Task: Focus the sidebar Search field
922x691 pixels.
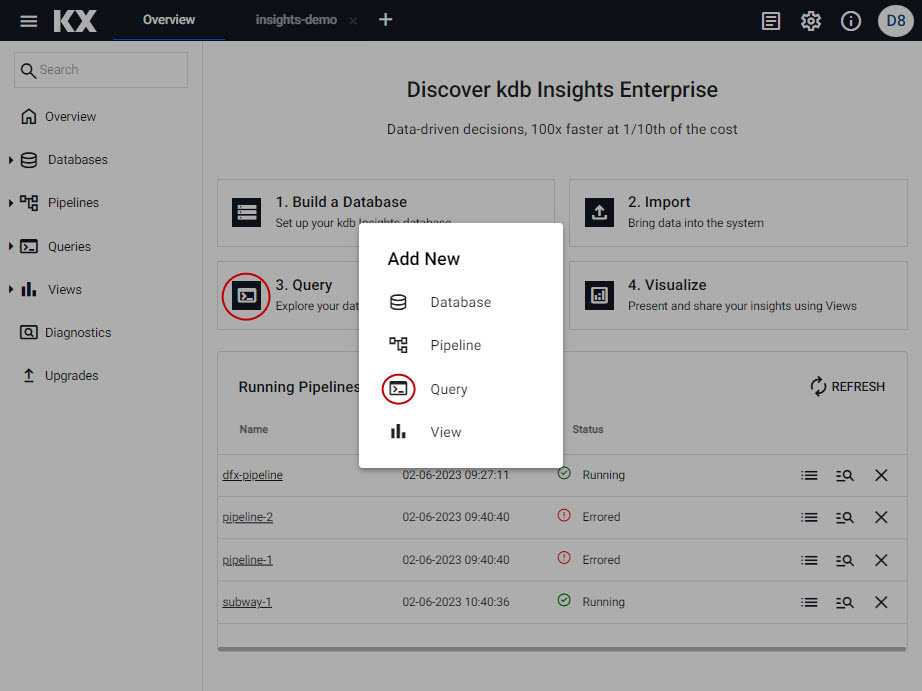Action: [101, 70]
